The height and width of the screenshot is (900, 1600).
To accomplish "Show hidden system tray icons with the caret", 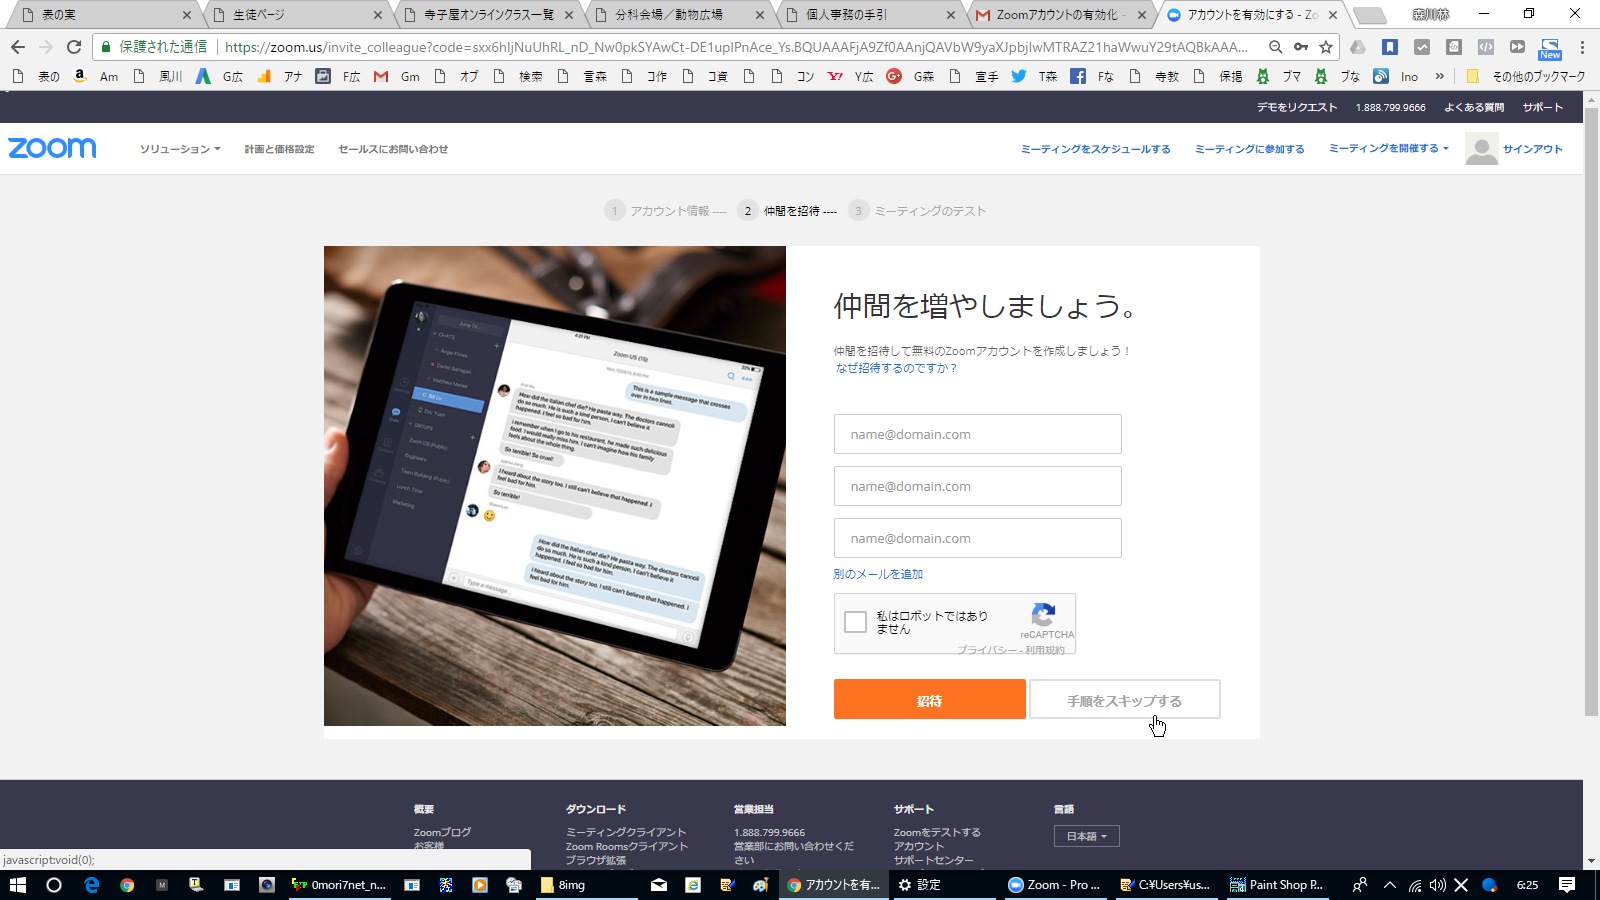I will tap(1389, 885).
